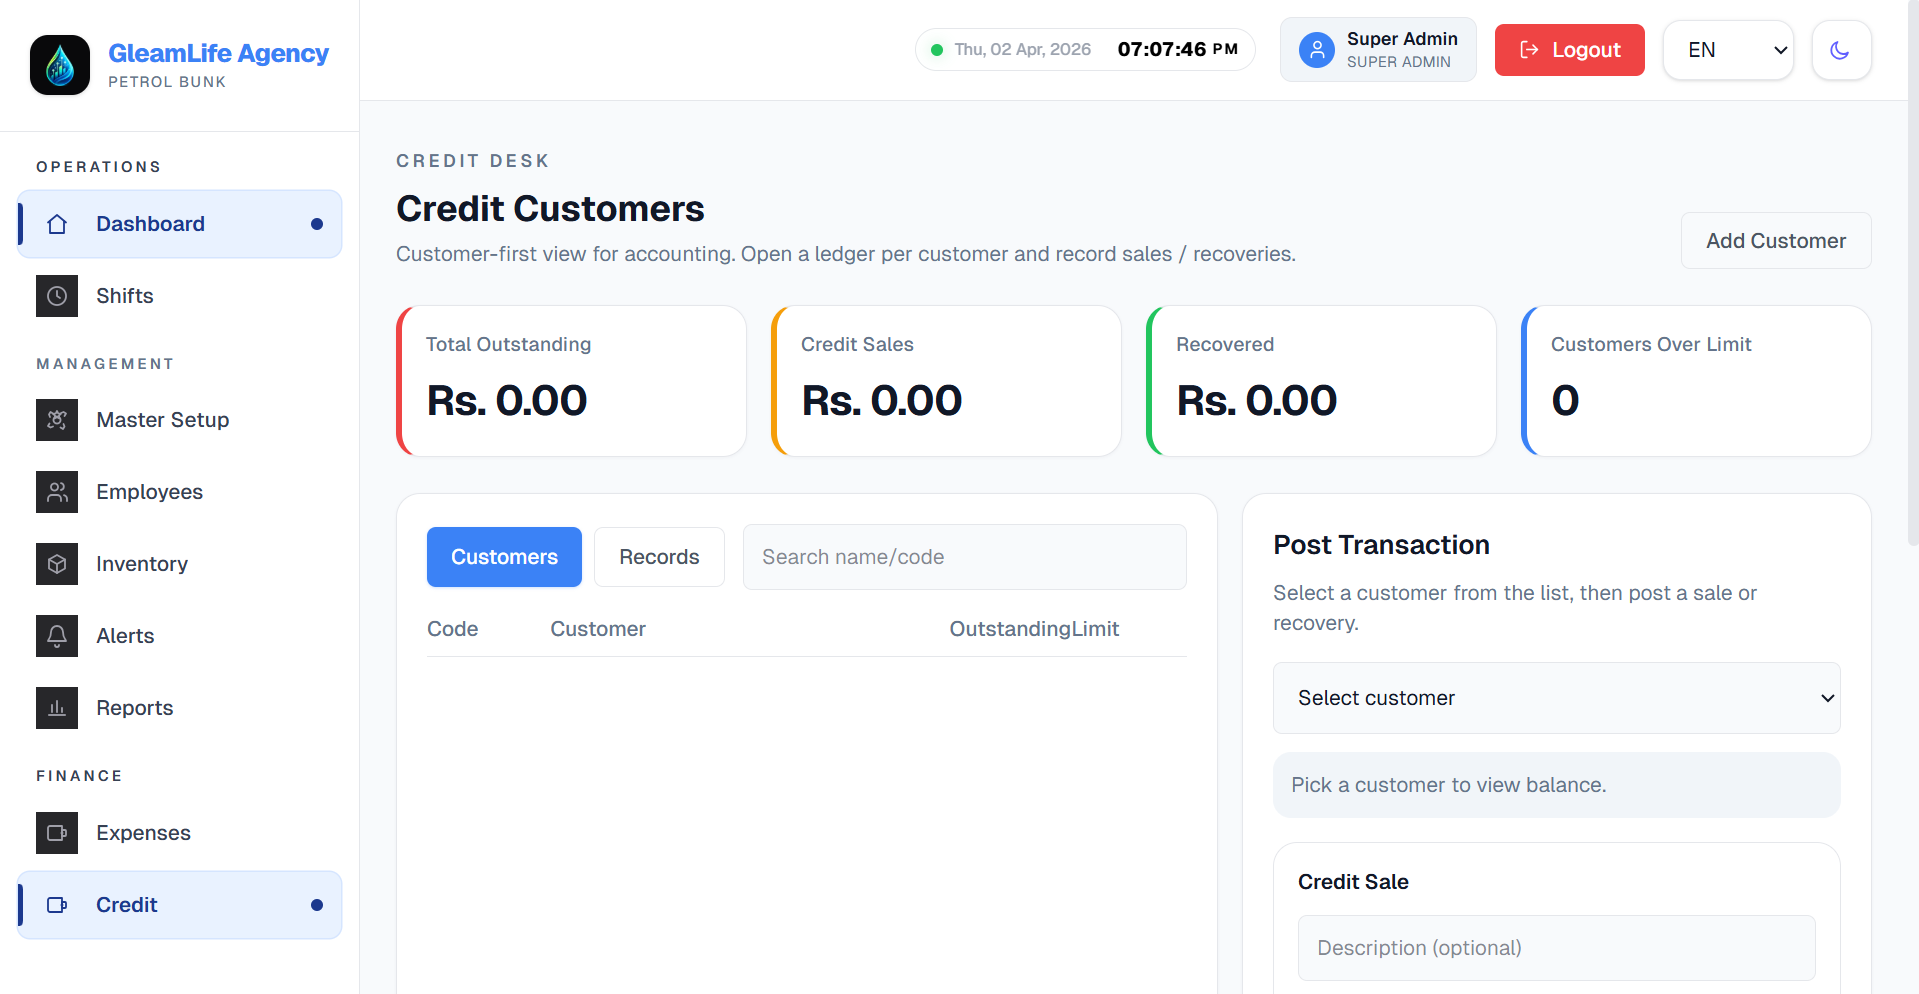Viewport: 1919px width, 994px height.
Task: Click the Add Customer button
Action: pyautogui.click(x=1775, y=241)
